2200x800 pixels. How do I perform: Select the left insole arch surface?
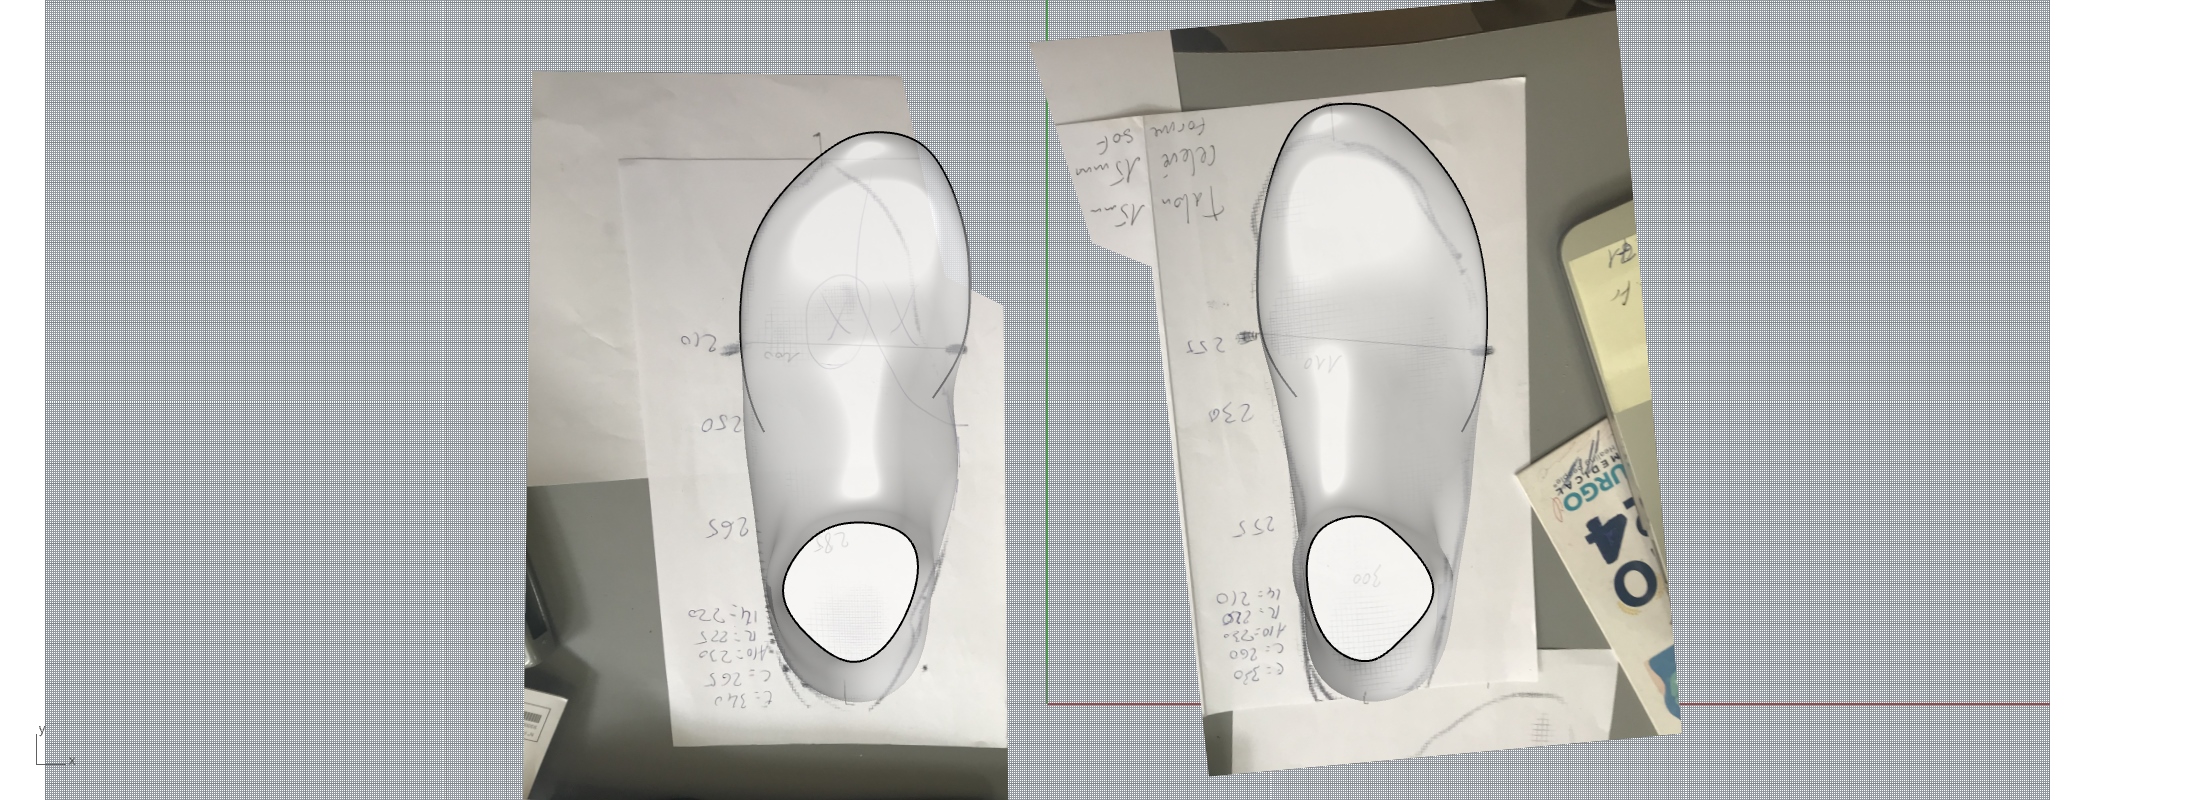click(x=860, y=450)
